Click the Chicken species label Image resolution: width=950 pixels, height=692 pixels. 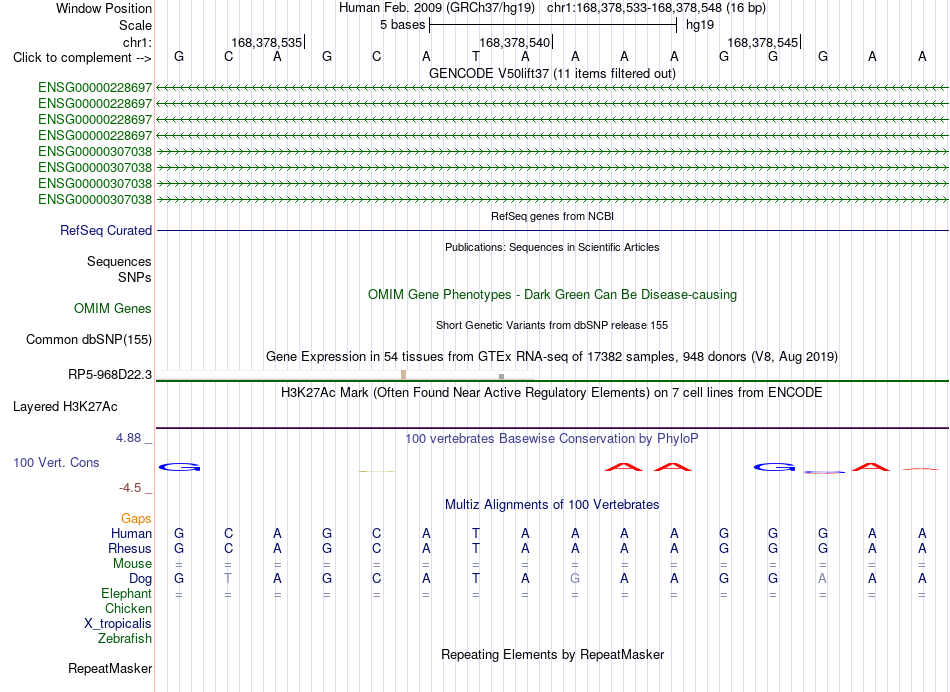pos(128,608)
